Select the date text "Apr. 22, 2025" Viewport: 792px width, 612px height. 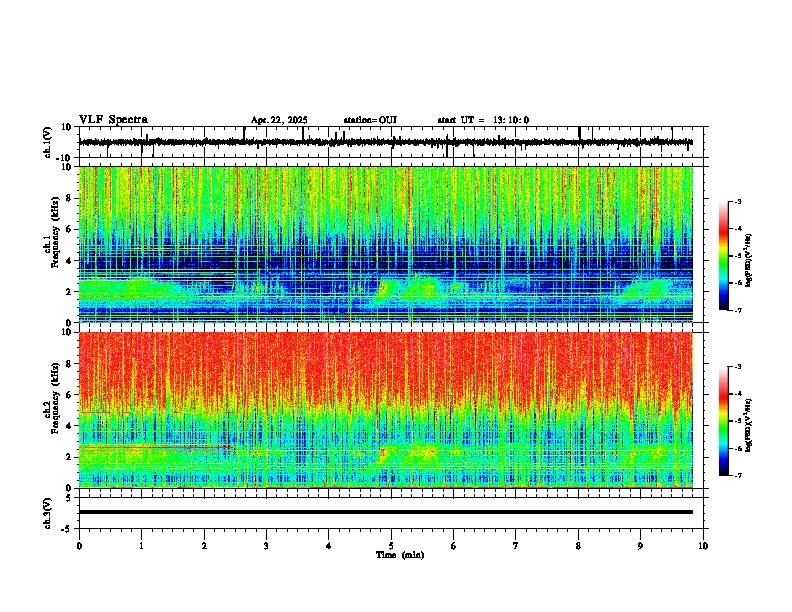tap(279, 120)
